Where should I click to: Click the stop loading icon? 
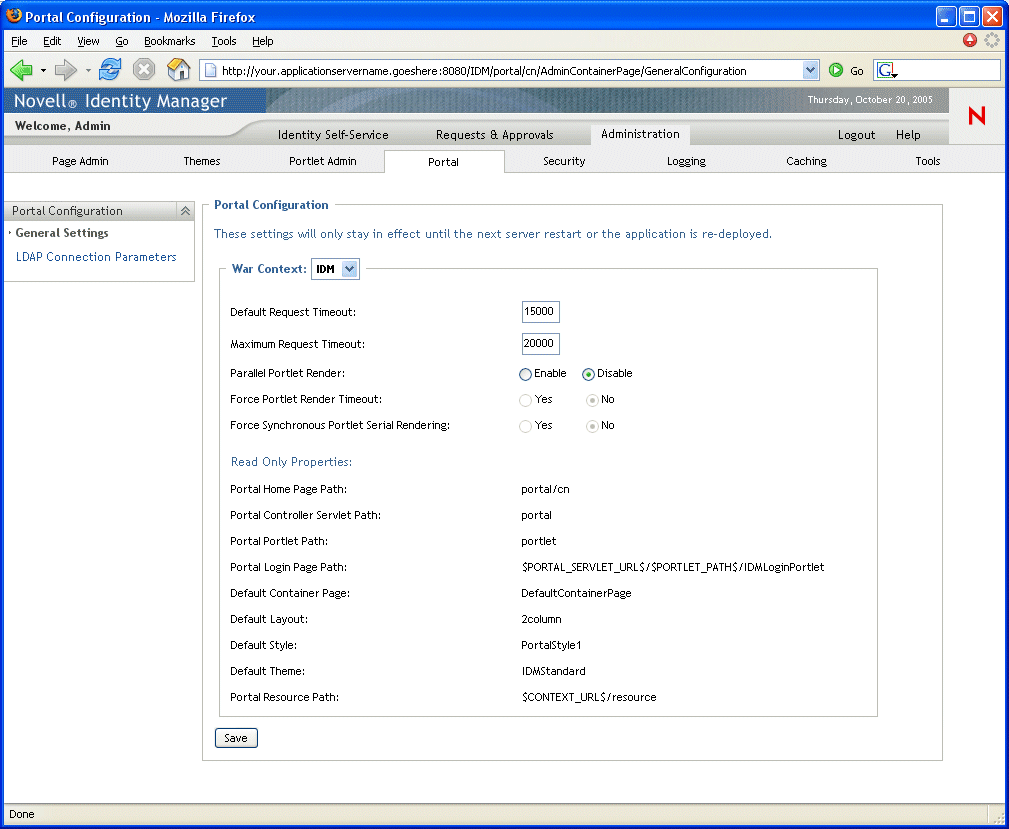[x=144, y=70]
